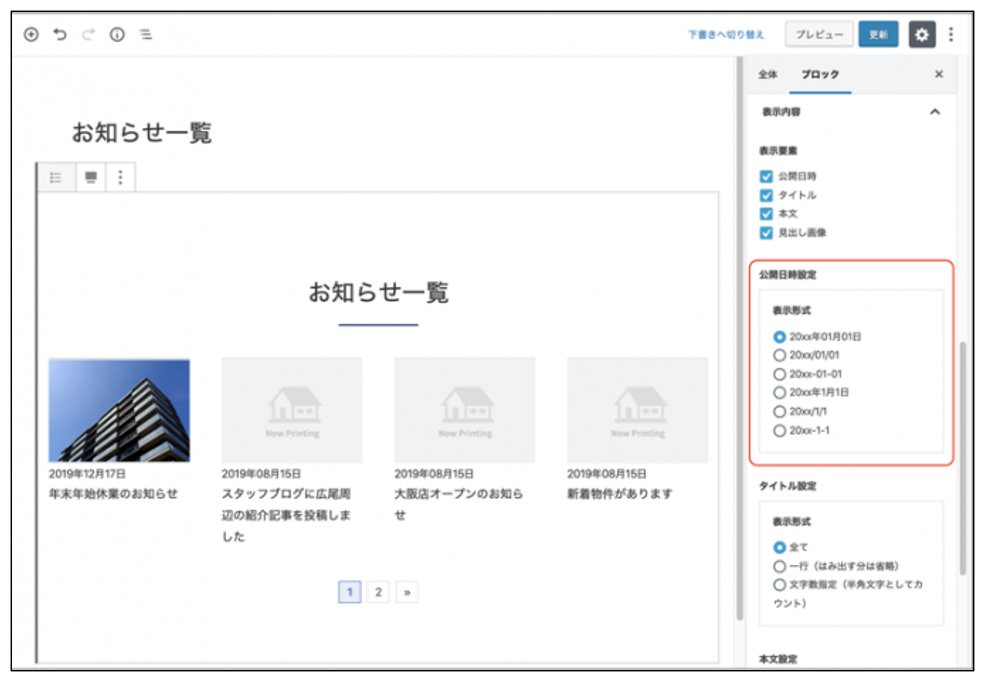Image resolution: width=984 pixels, height=679 pixels.
Task: Open the top-right more options menu
Action: tap(951, 34)
